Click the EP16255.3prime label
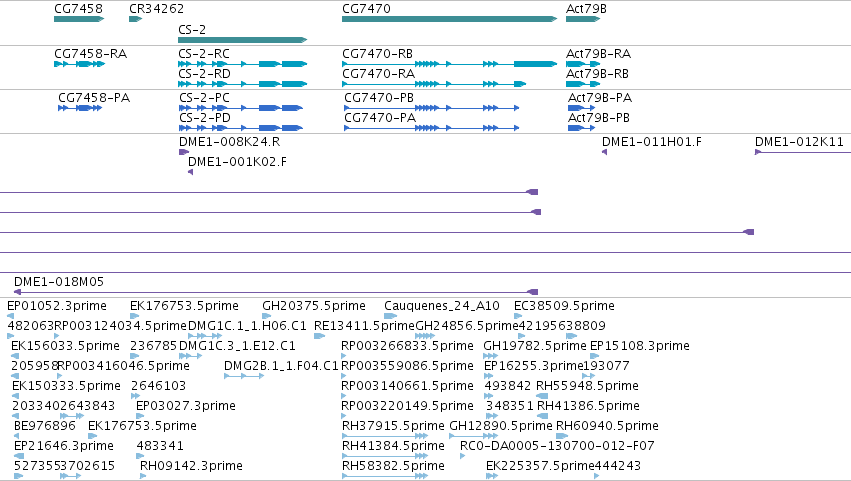Screen dimensions: 851x481 (x=534, y=366)
